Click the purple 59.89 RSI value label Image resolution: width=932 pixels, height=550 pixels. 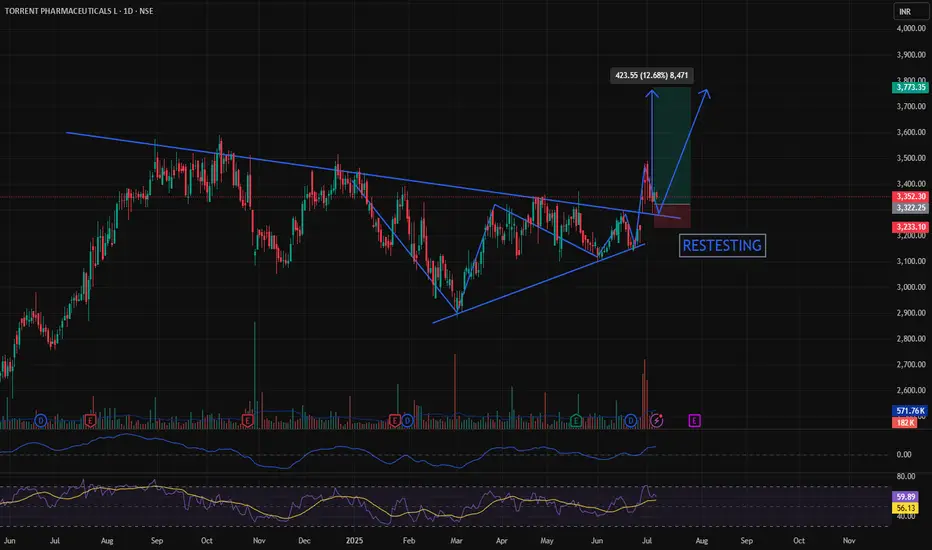(905, 496)
